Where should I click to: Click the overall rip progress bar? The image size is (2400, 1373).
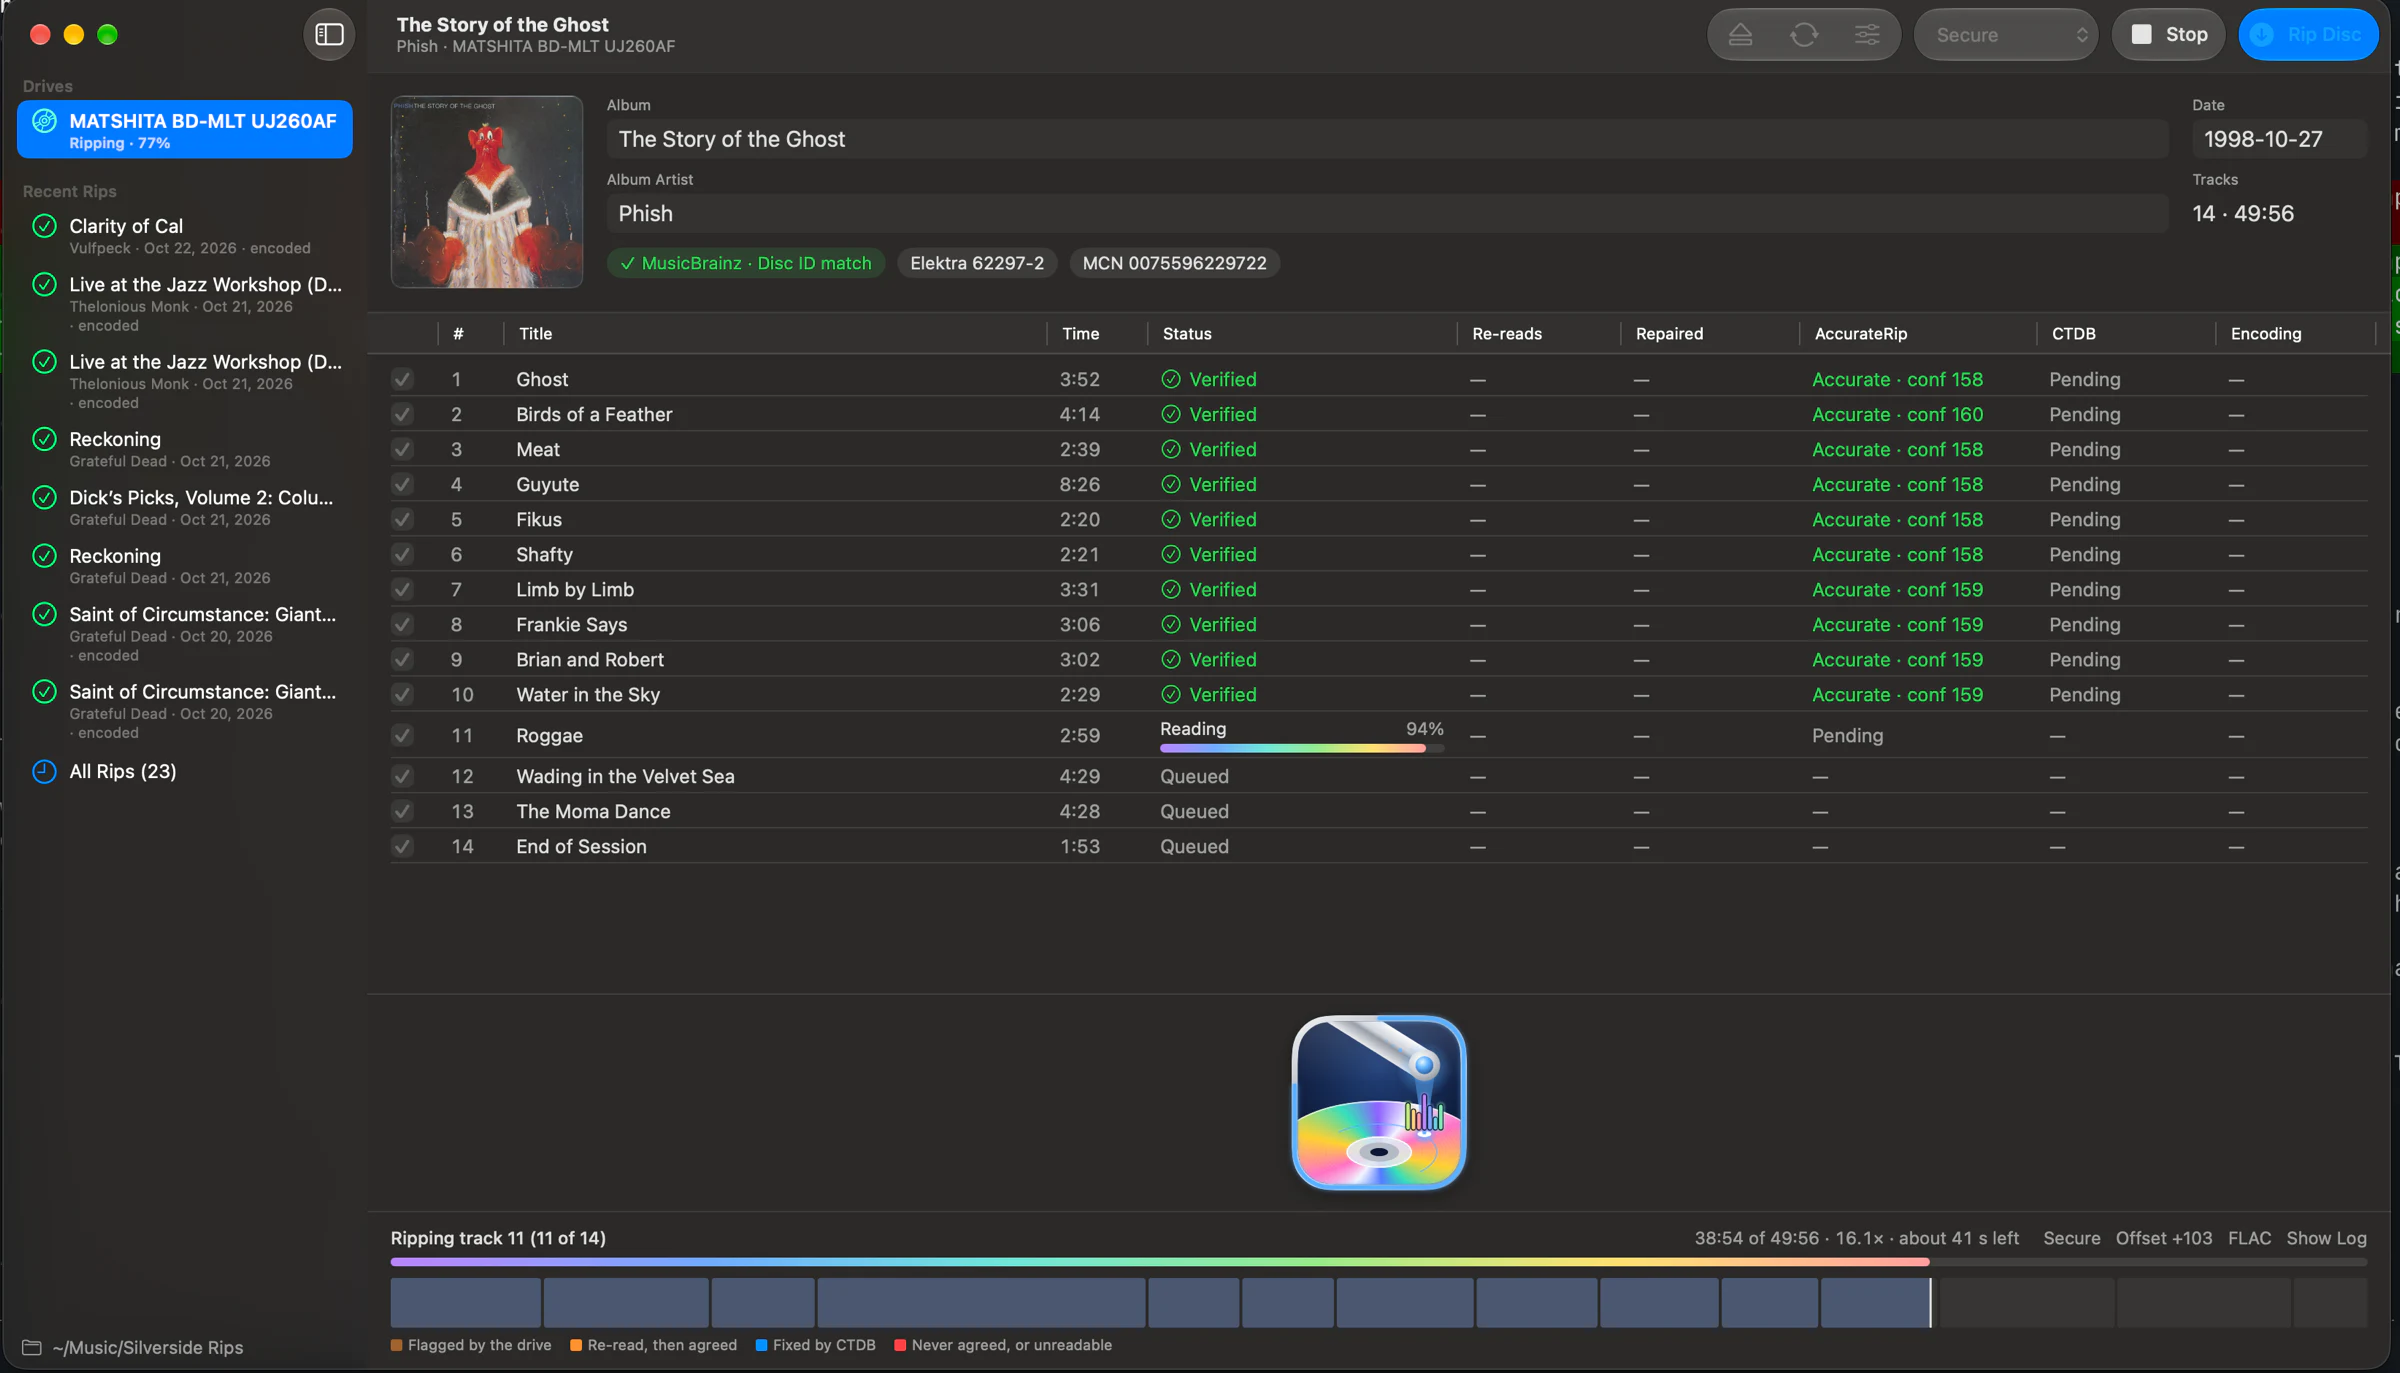(x=1378, y=1262)
